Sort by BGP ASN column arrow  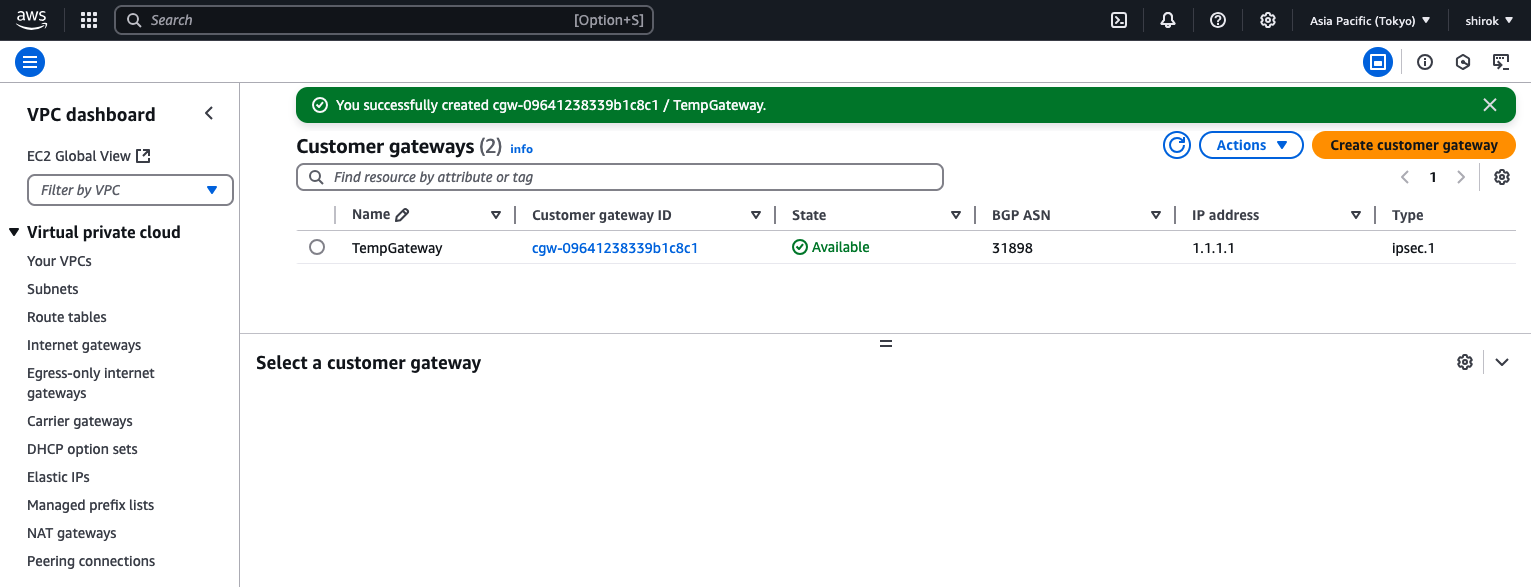[1156, 215]
